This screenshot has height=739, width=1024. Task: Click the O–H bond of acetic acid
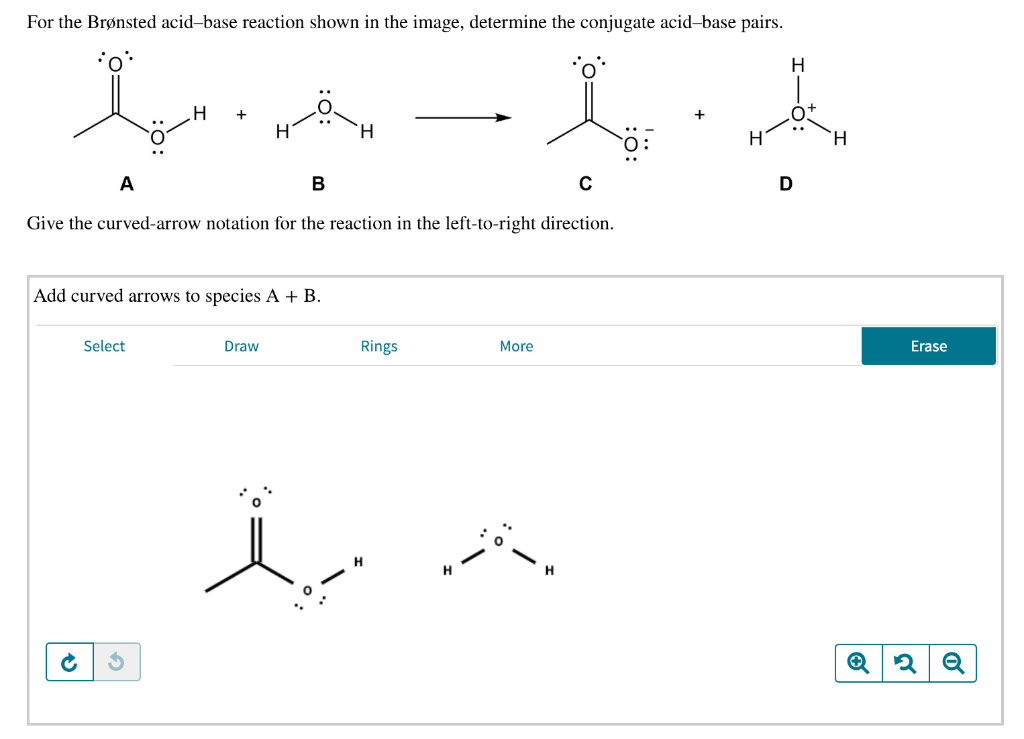[333, 576]
